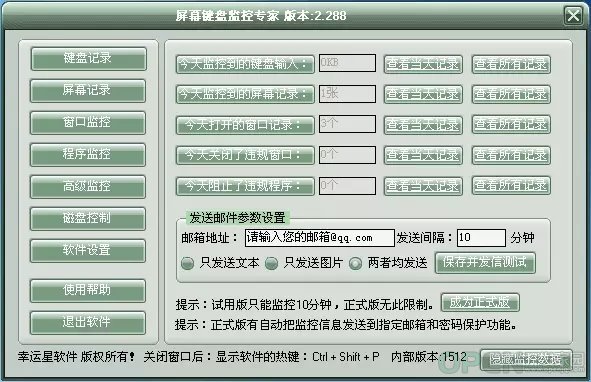Click the keyboard input 0KB field
The width and height of the screenshot is (591, 382).
click(x=348, y=63)
